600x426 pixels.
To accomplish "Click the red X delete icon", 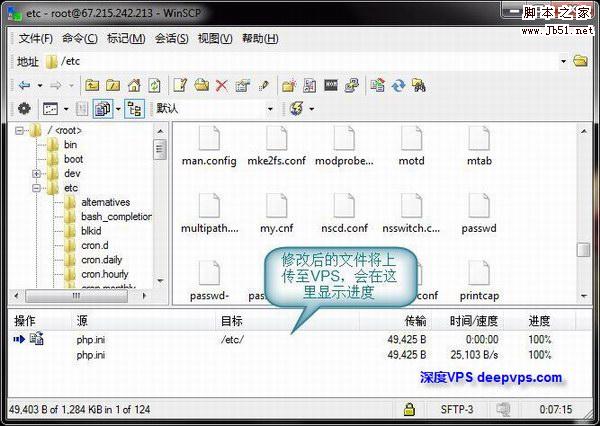I will pyautogui.click(x=221, y=85).
